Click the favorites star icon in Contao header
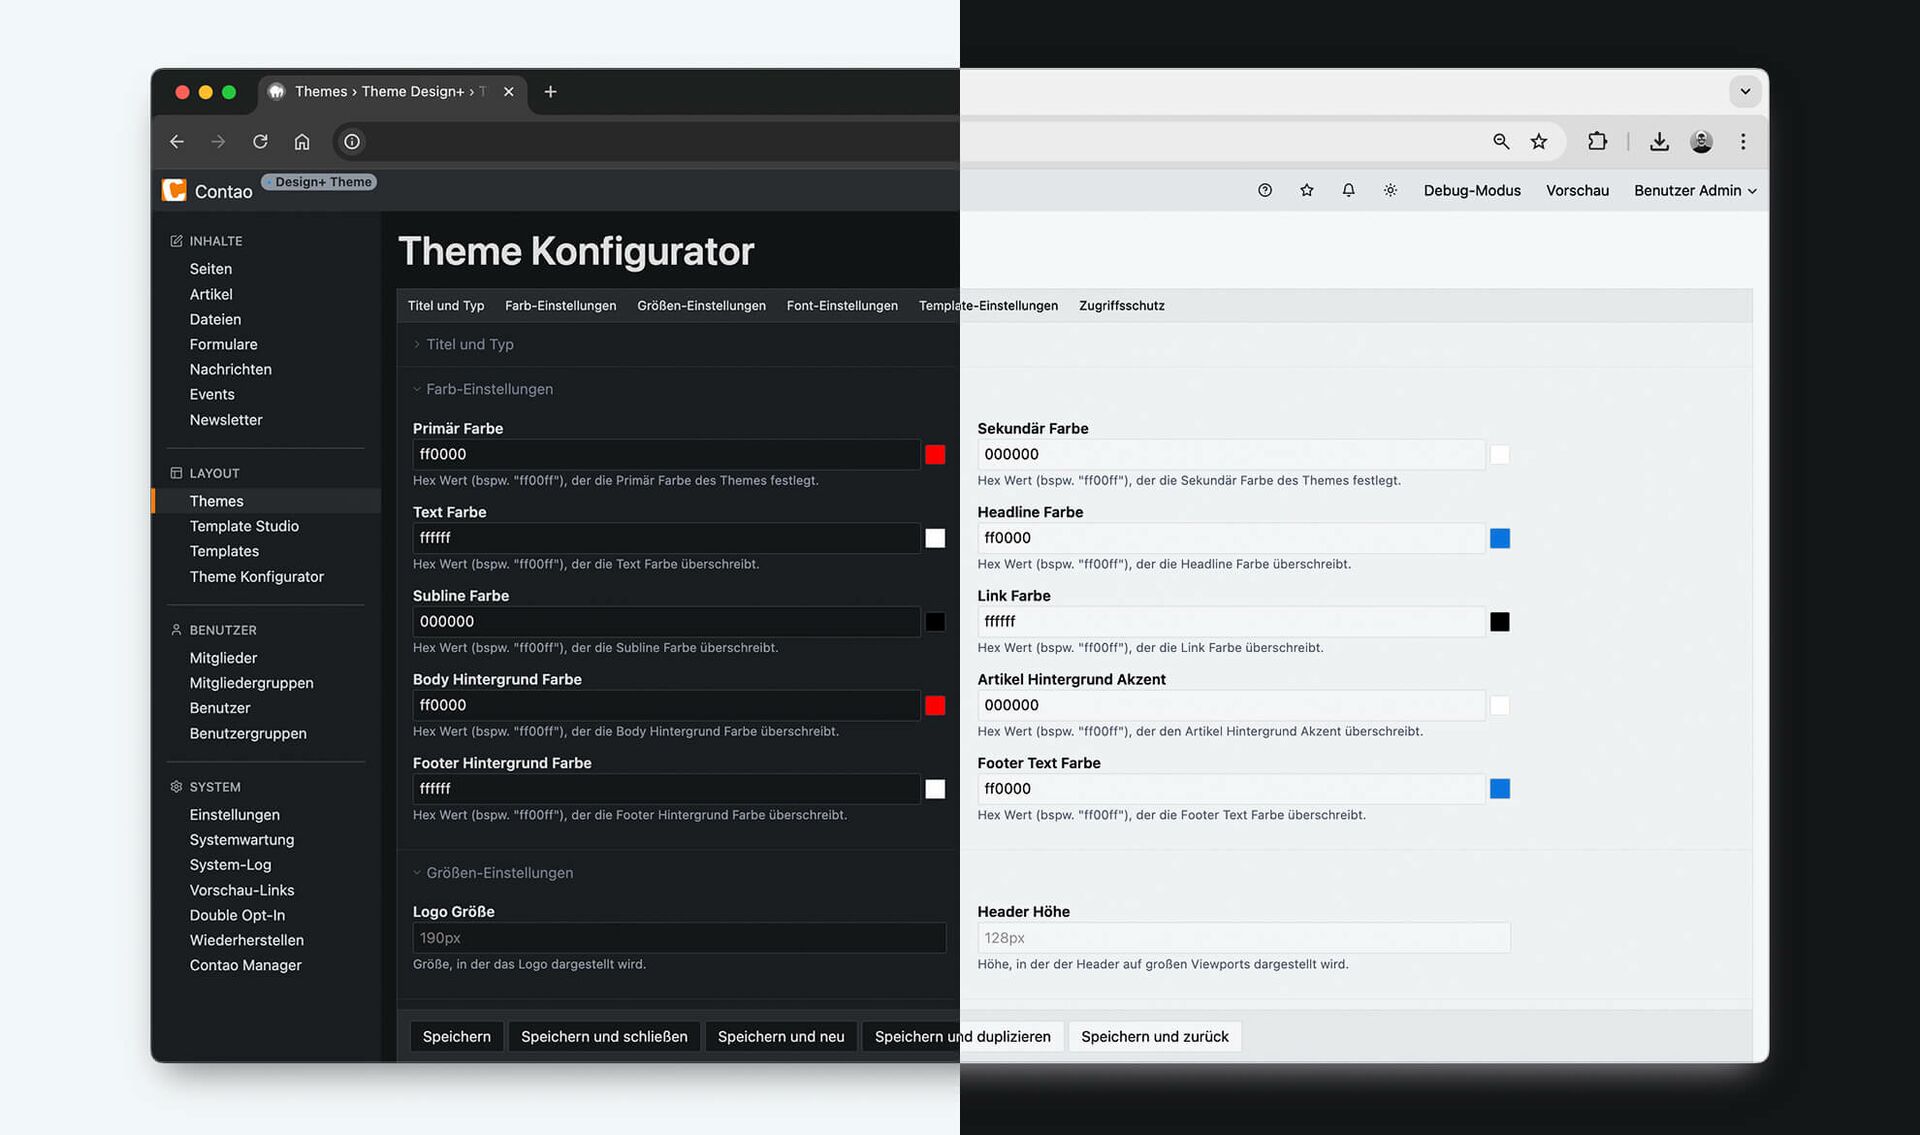 (x=1306, y=190)
